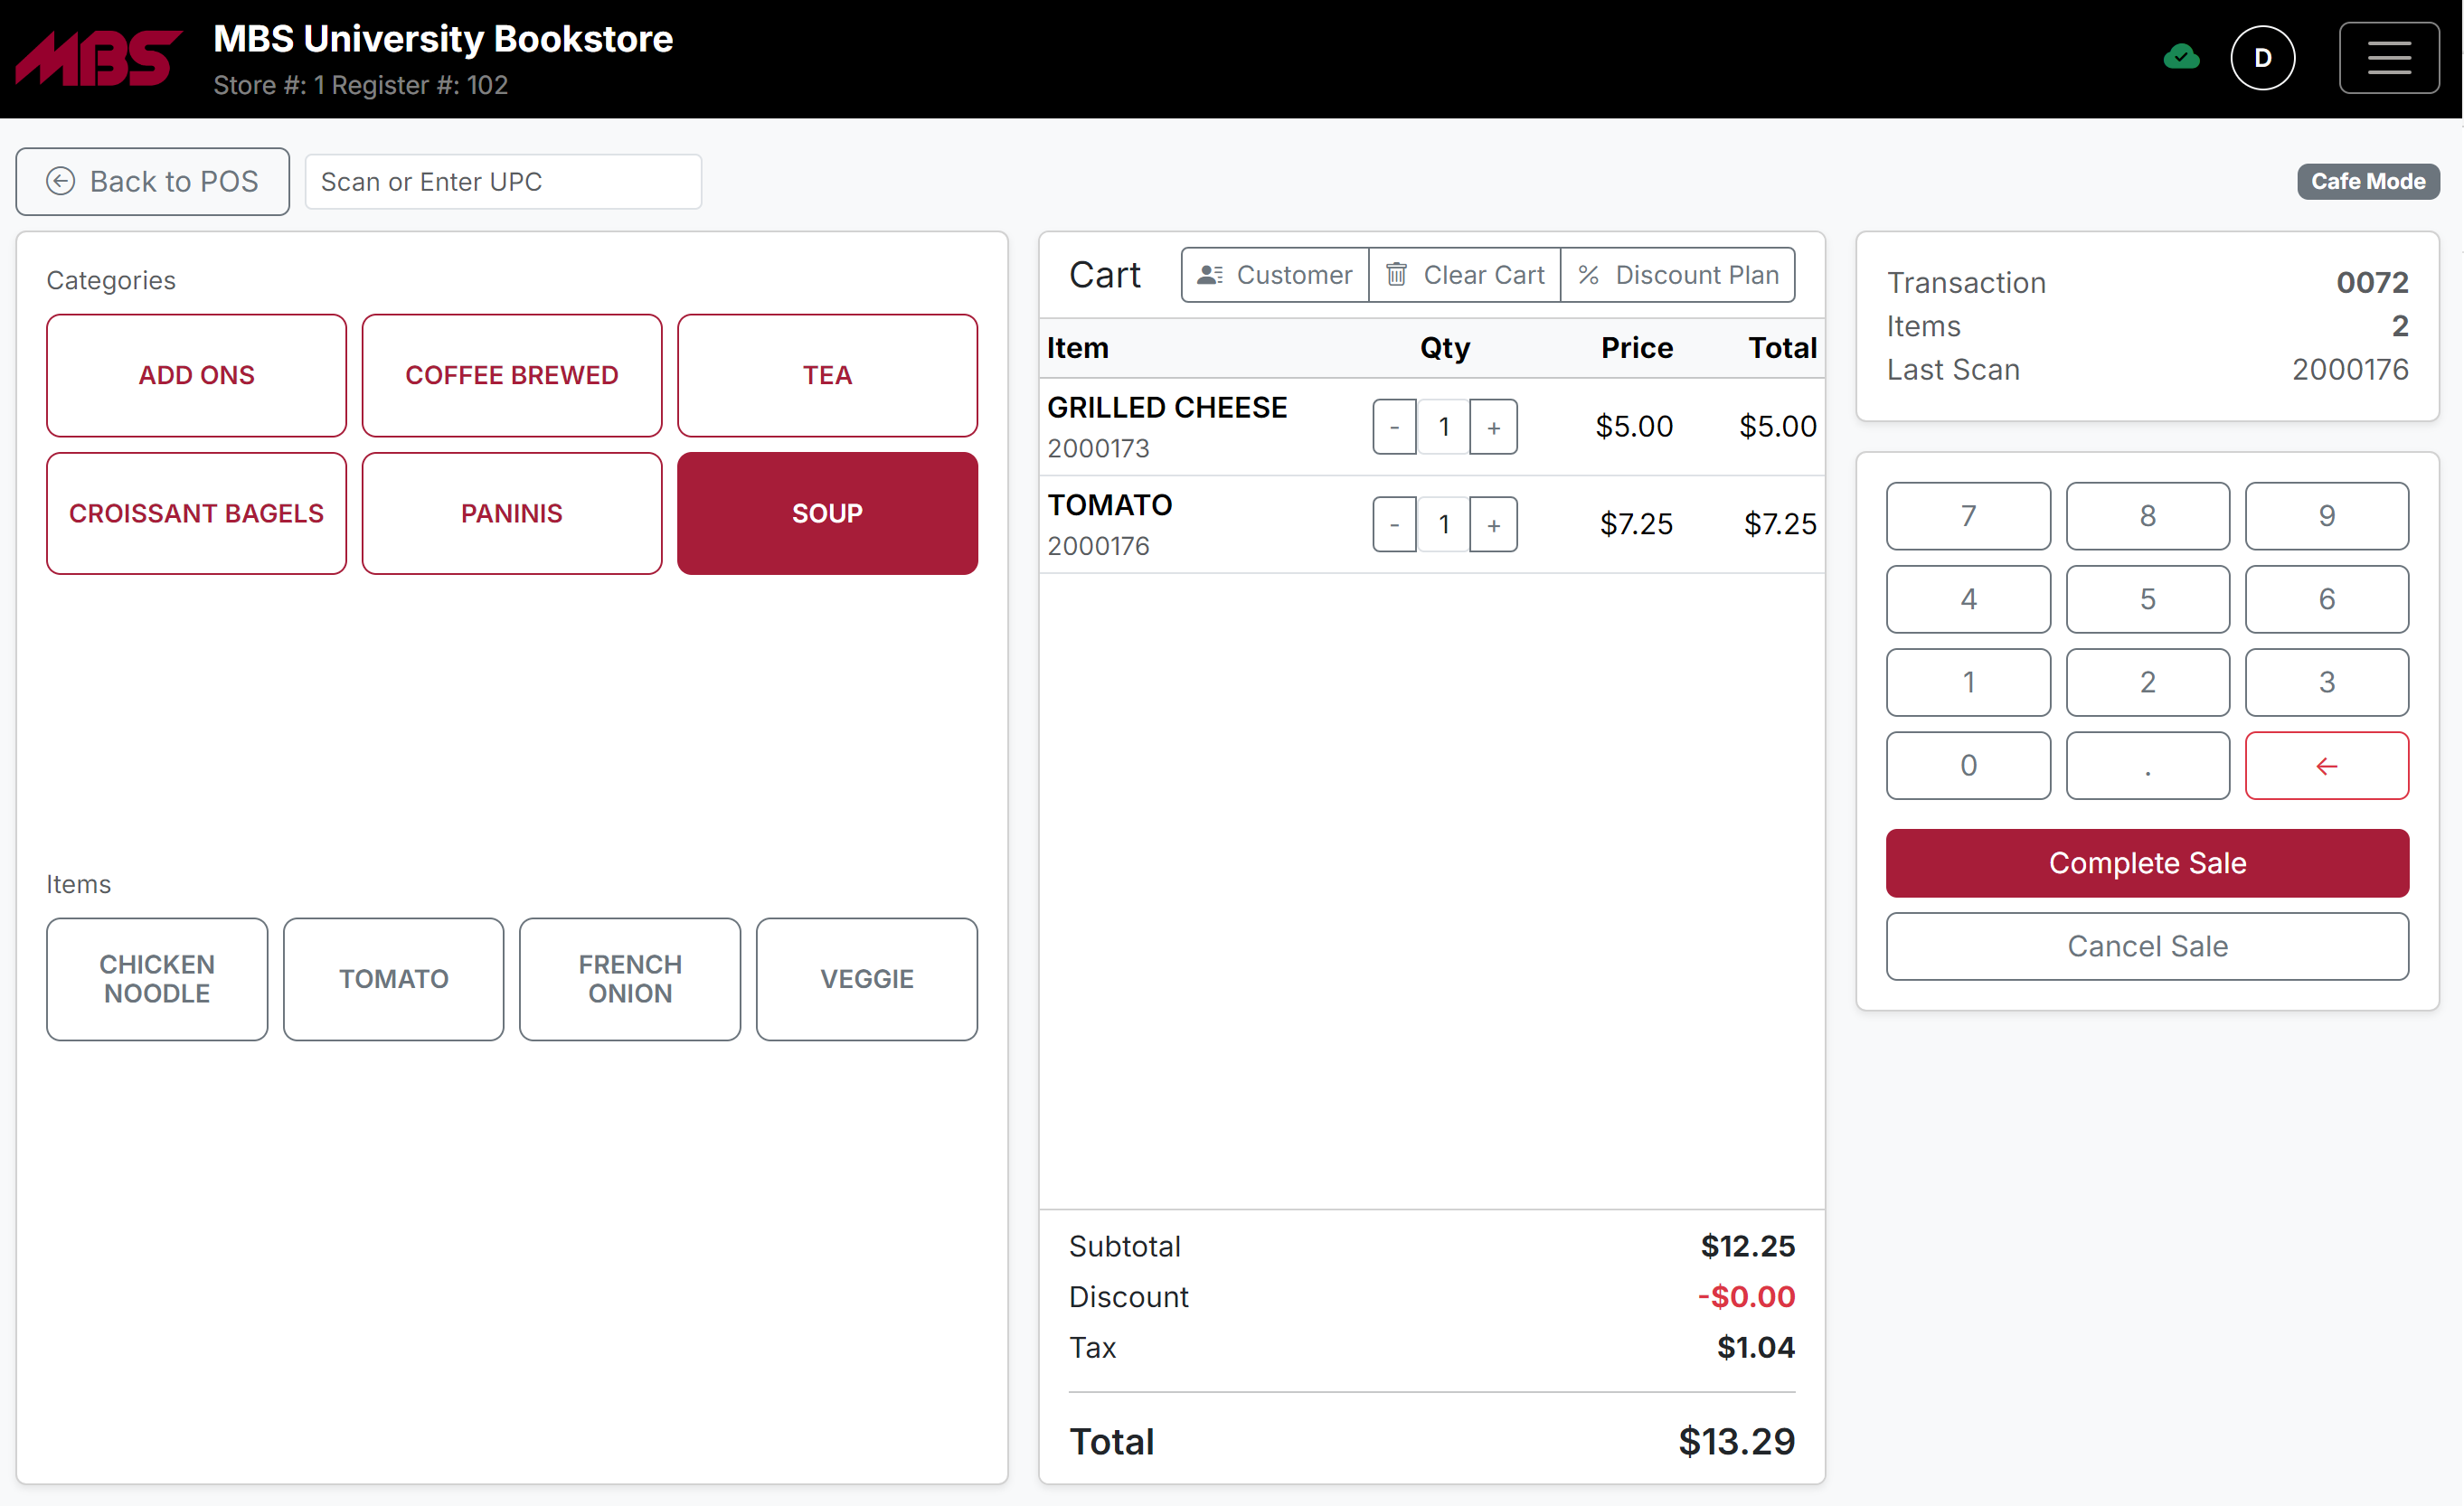Viewport: 2464px width, 1506px height.
Task: Click Complete Sale
Action: point(2147,864)
